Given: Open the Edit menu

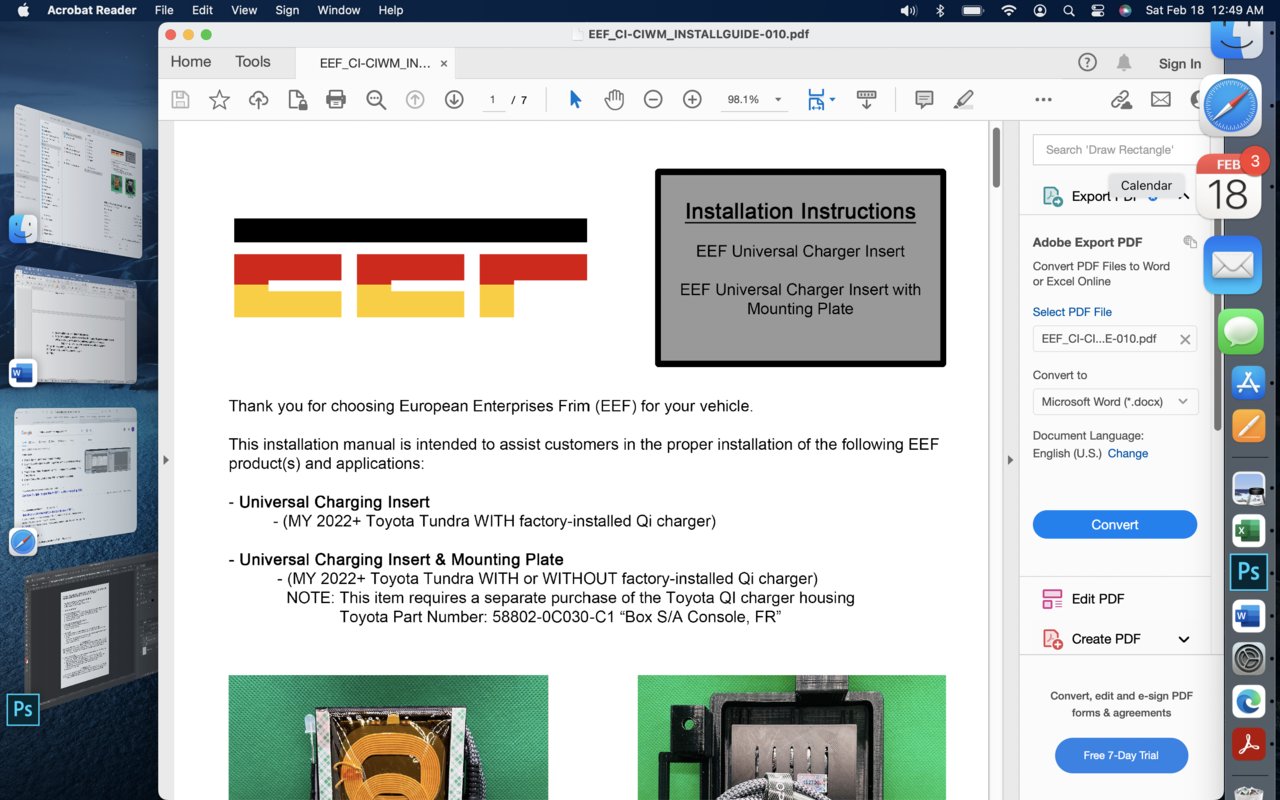Looking at the screenshot, I should (203, 10).
